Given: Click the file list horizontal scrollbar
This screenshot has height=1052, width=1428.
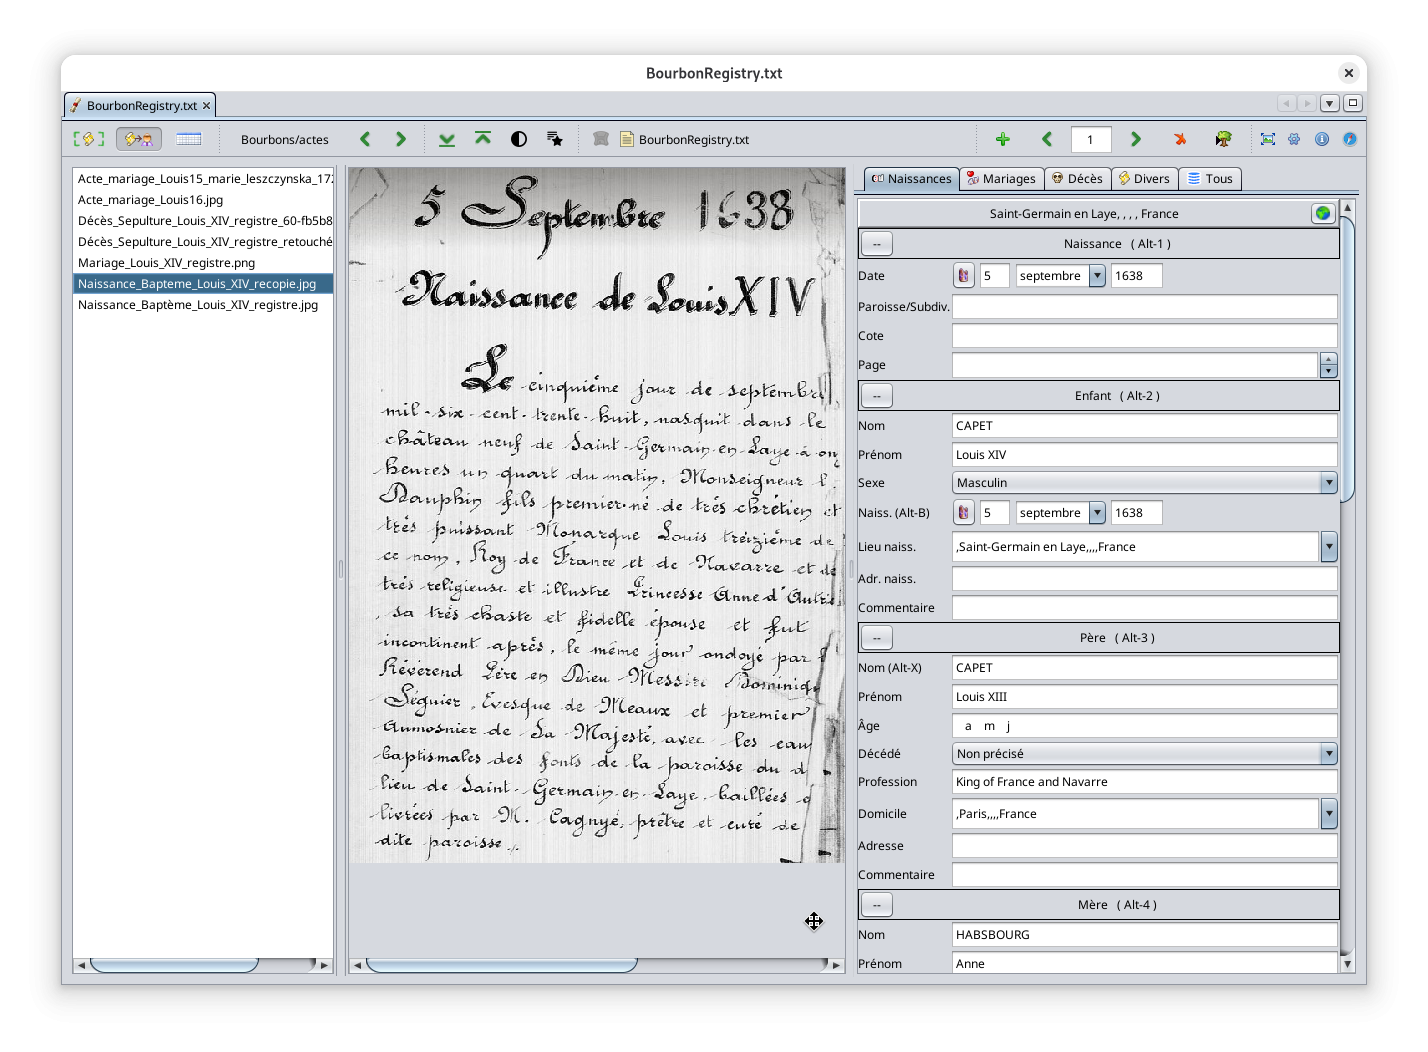Looking at the screenshot, I should (x=203, y=965).
